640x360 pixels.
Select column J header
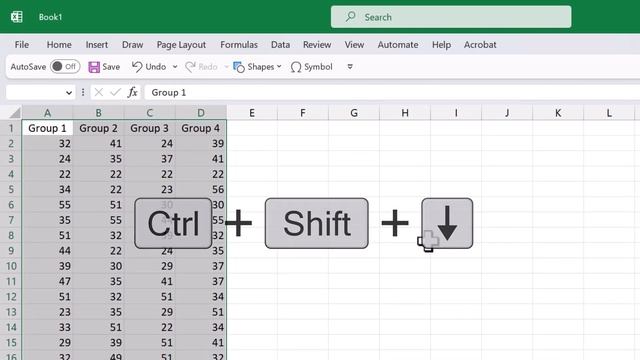coord(507,113)
